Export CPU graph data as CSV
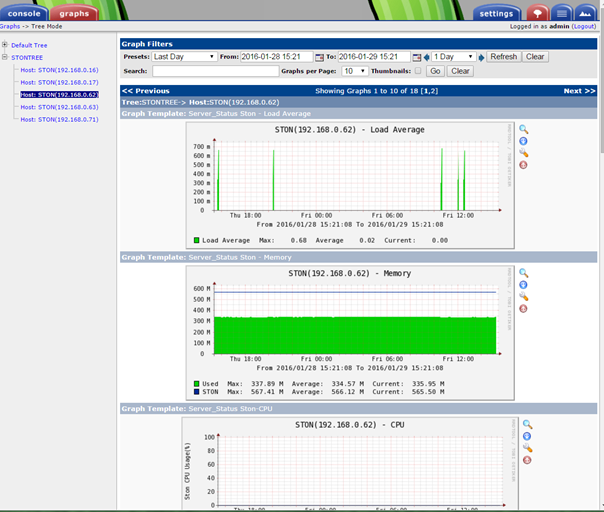This screenshot has width=604, height=512. pos(527,436)
